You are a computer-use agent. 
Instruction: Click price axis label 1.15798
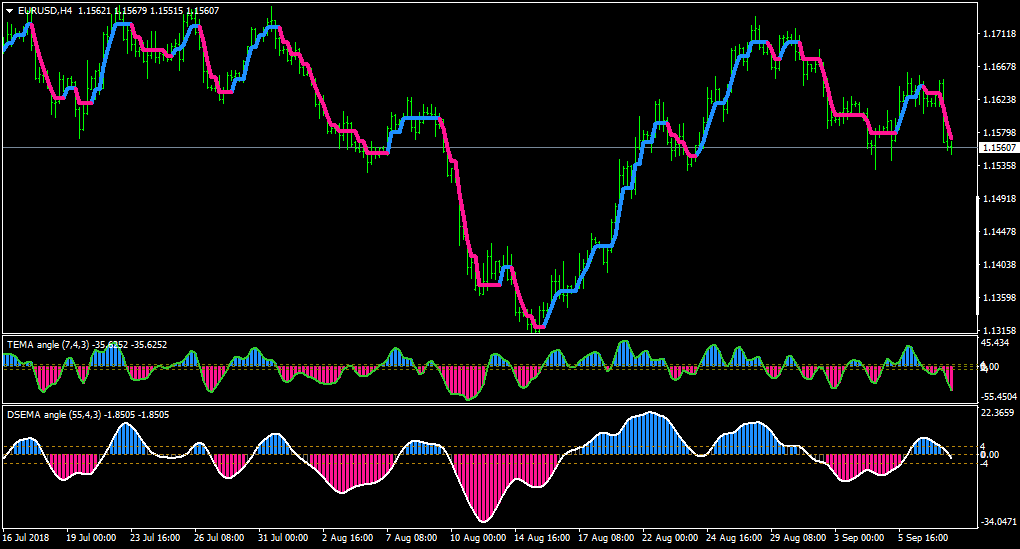click(x=999, y=132)
